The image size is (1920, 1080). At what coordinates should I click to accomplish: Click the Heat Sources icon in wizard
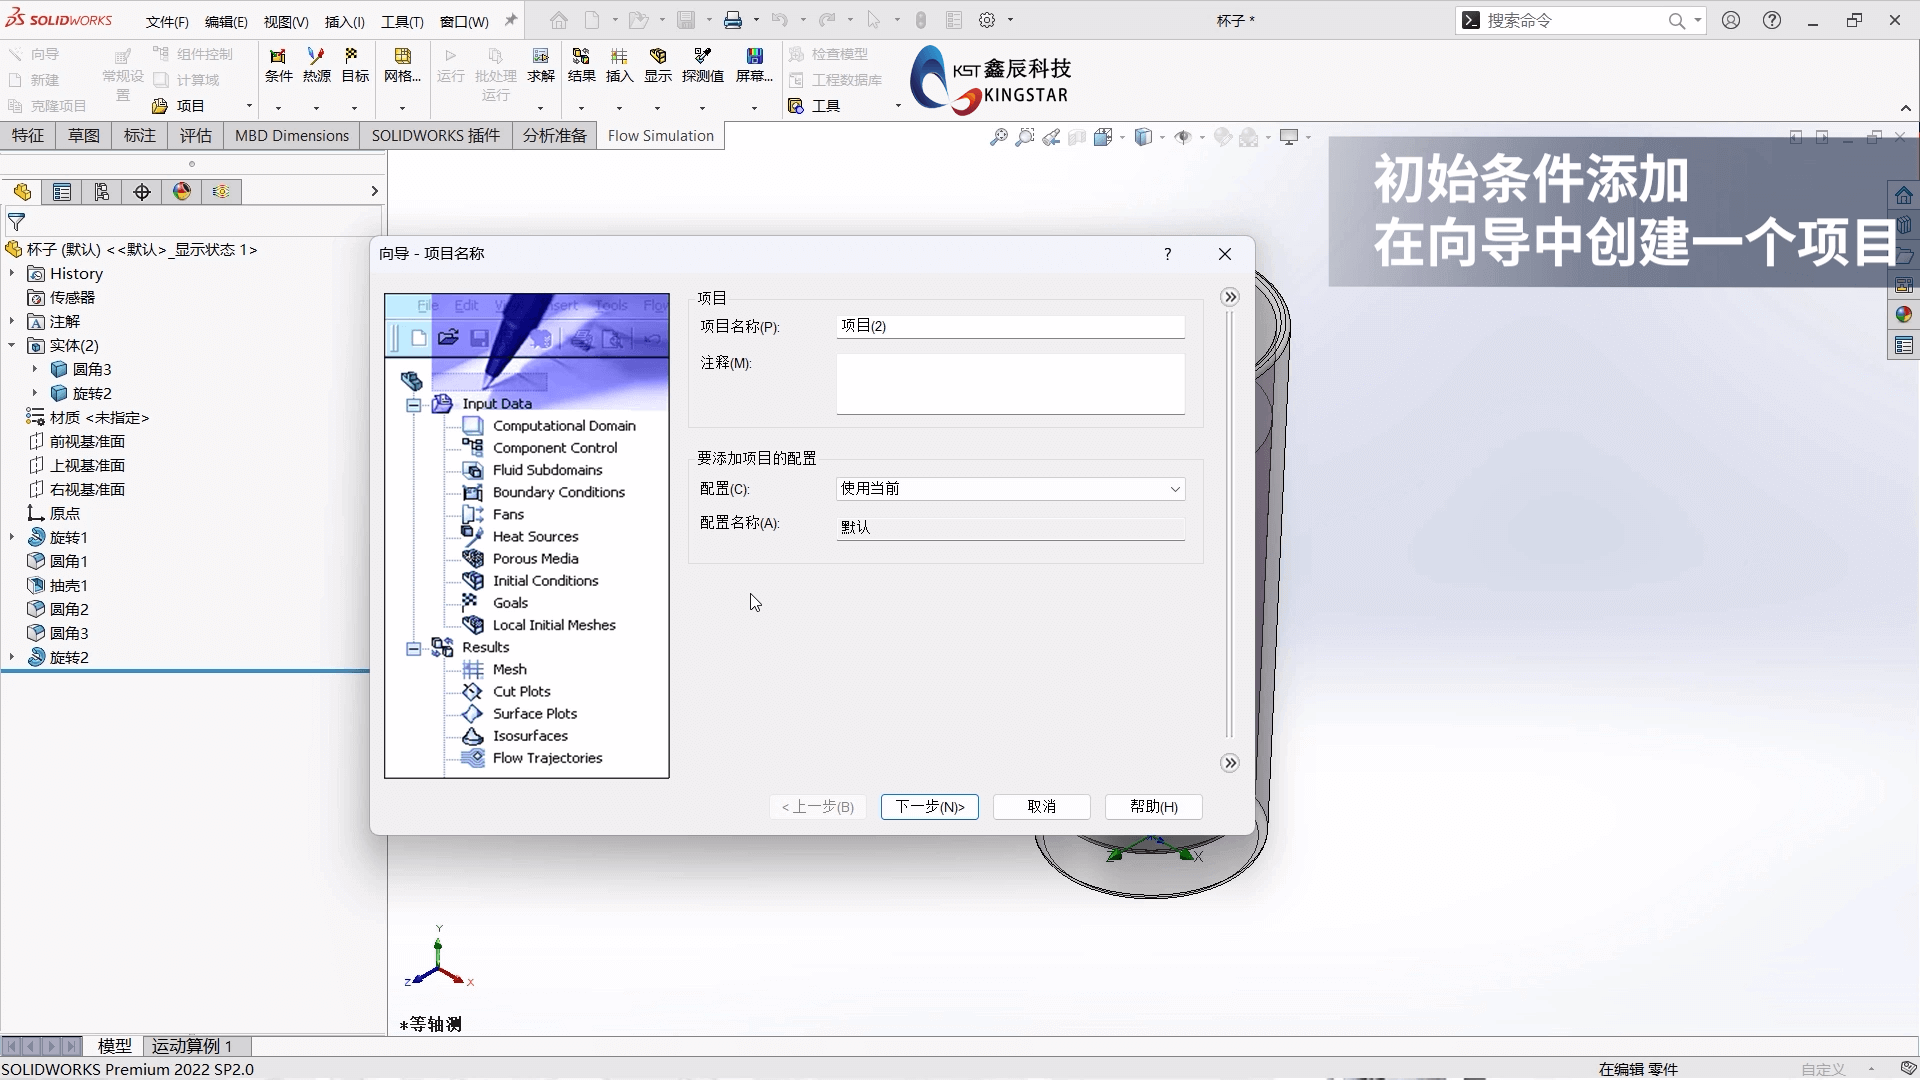click(472, 535)
